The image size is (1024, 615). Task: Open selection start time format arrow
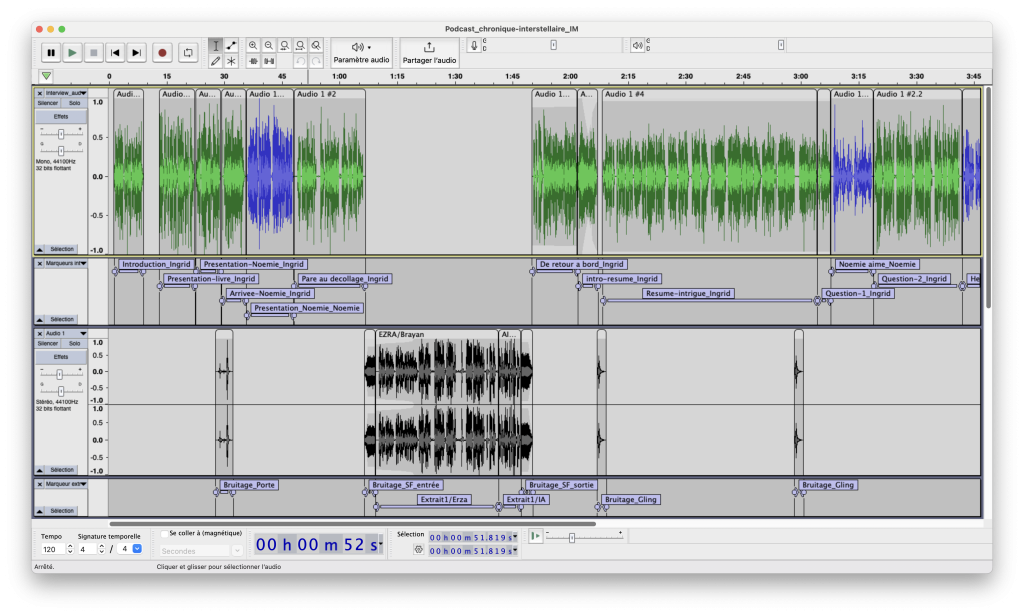[x=515, y=537]
